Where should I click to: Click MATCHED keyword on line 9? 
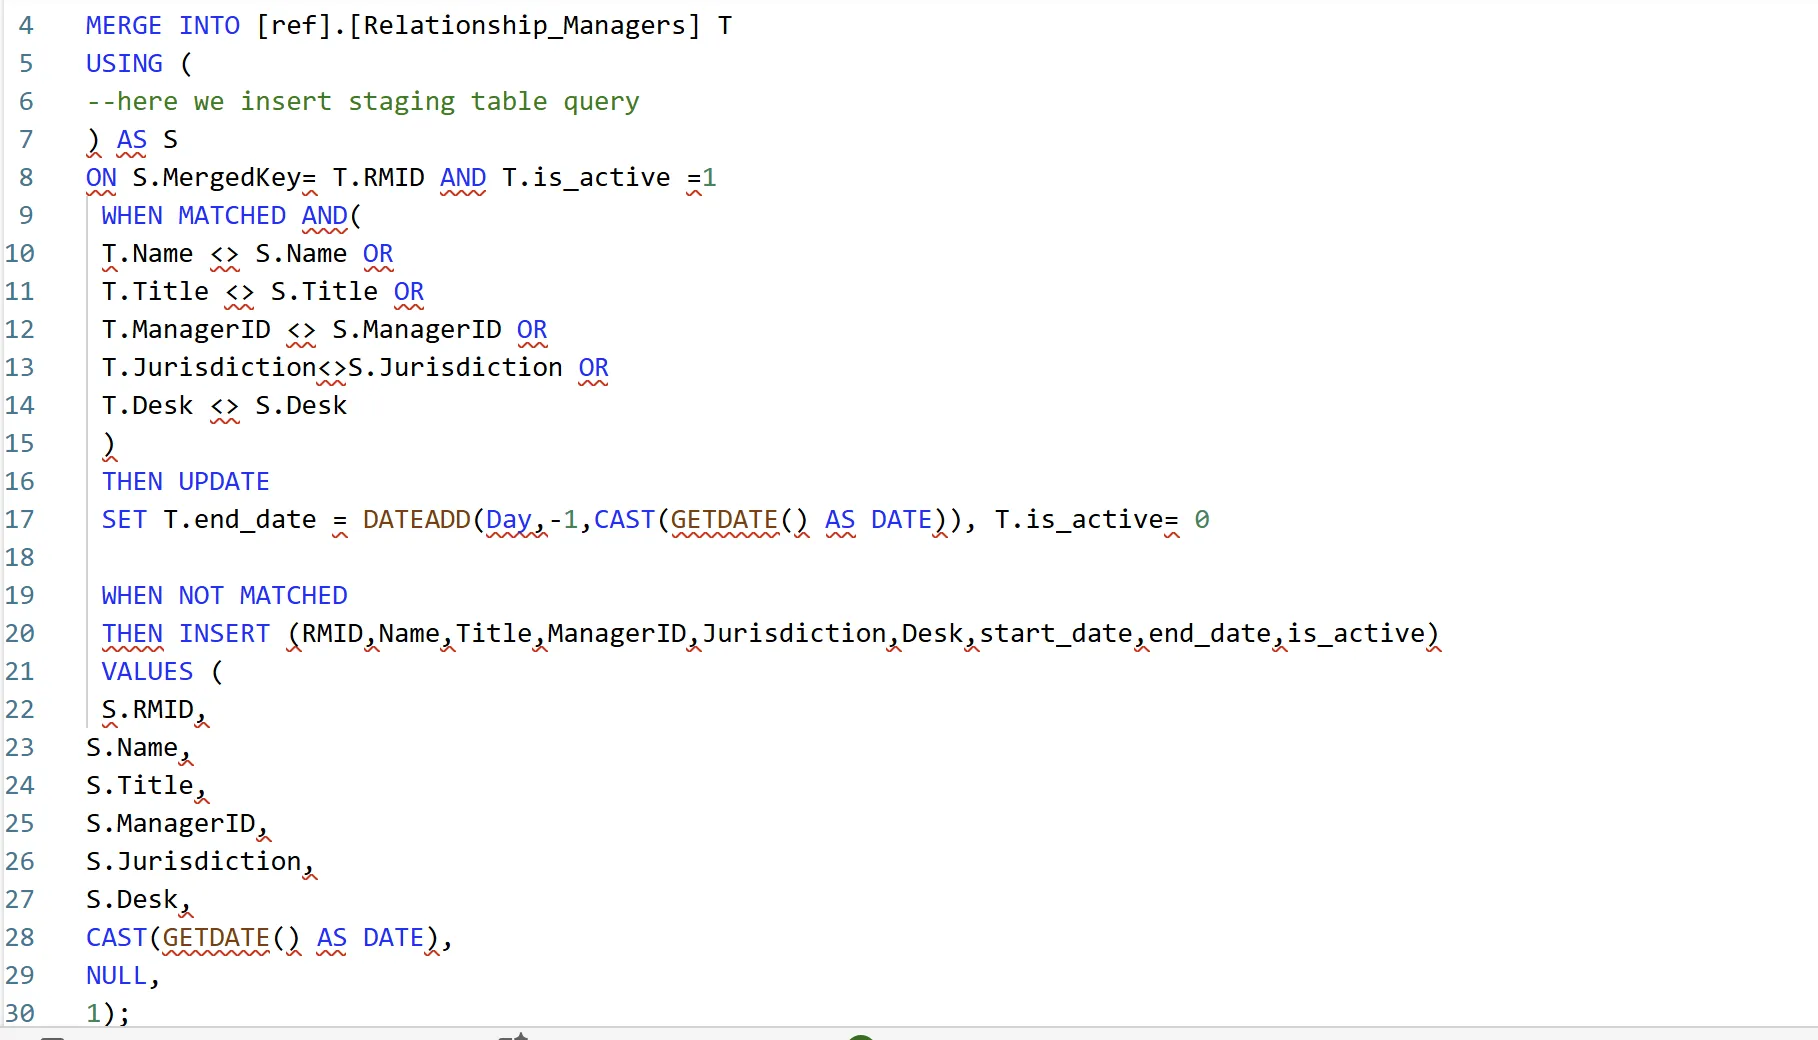pyautogui.click(x=232, y=215)
